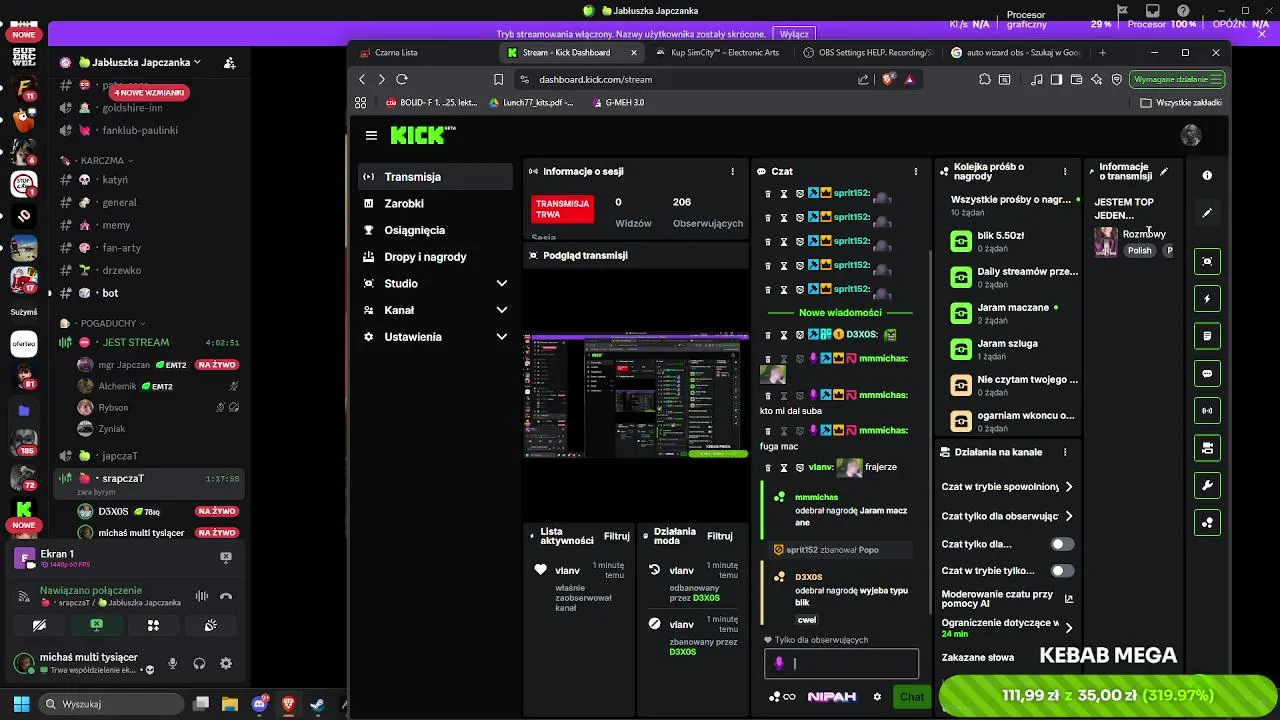Image resolution: width=1280 pixels, height=720 pixels.
Task: Switch to OBS Settings HELP browser tab
Action: (x=867, y=52)
